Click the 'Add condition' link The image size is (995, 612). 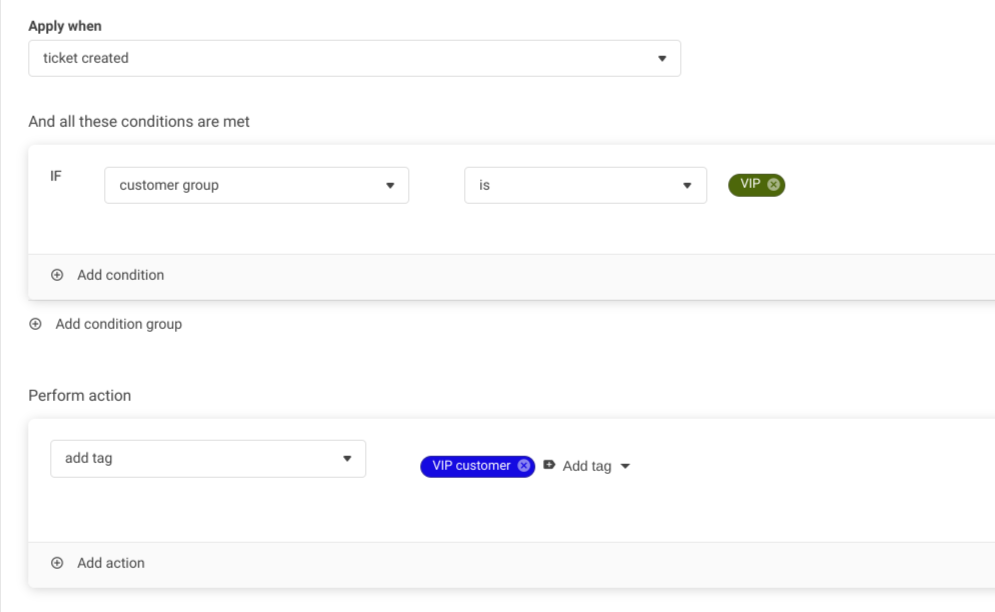(x=120, y=275)
